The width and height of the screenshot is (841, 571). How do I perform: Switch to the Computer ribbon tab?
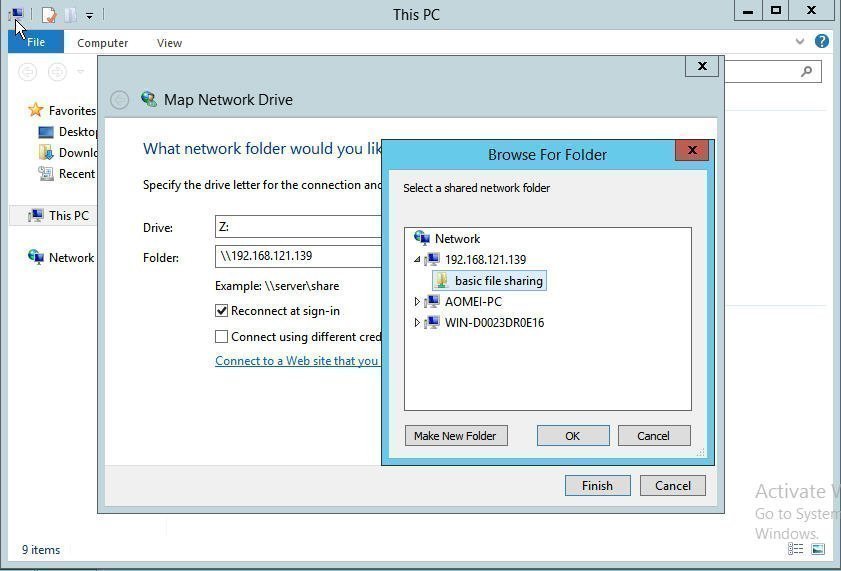(x=102, y=43)
